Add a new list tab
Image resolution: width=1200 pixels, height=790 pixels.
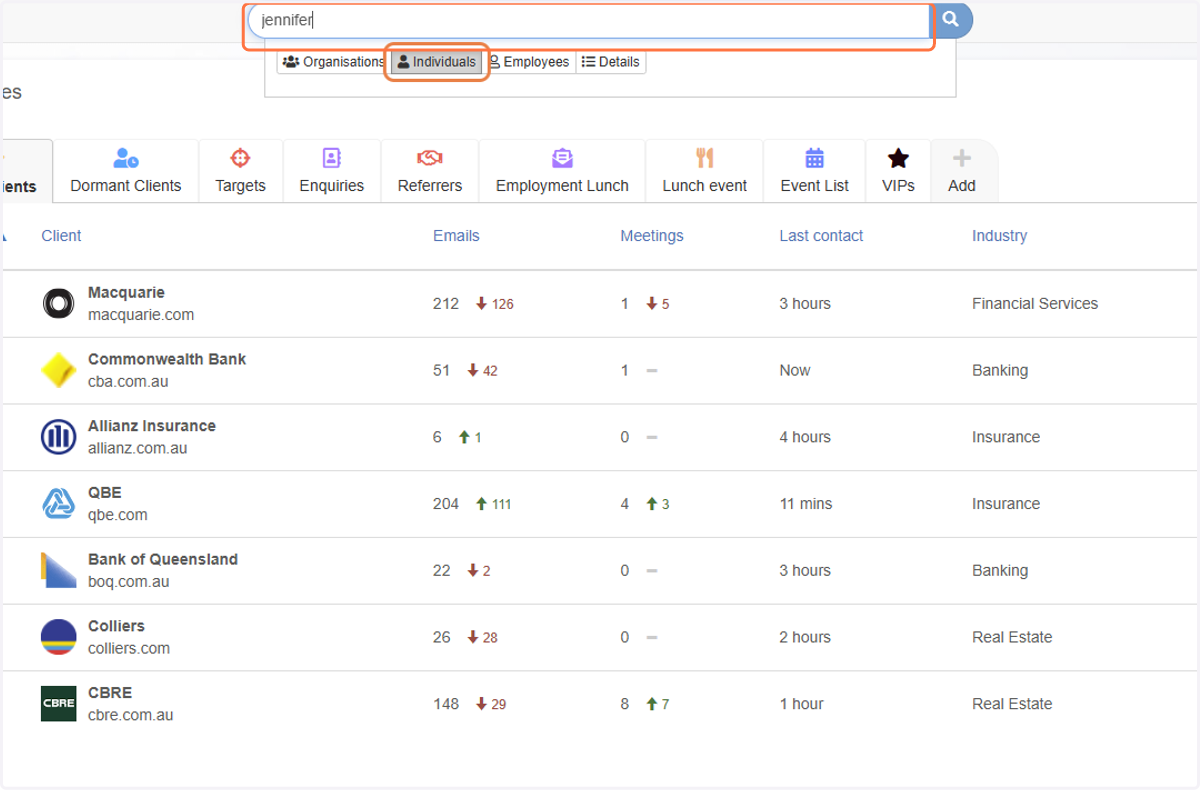tap(962, 171)
